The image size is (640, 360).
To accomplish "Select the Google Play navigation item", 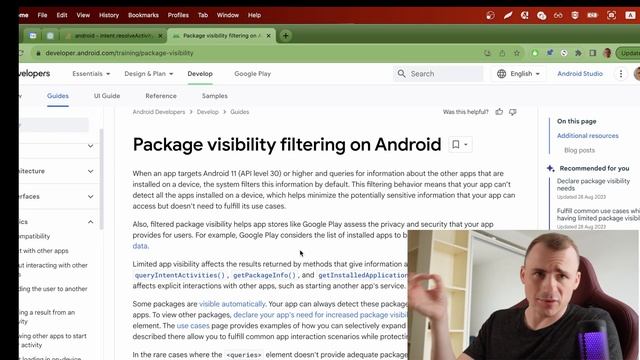I will click(253, 73).
